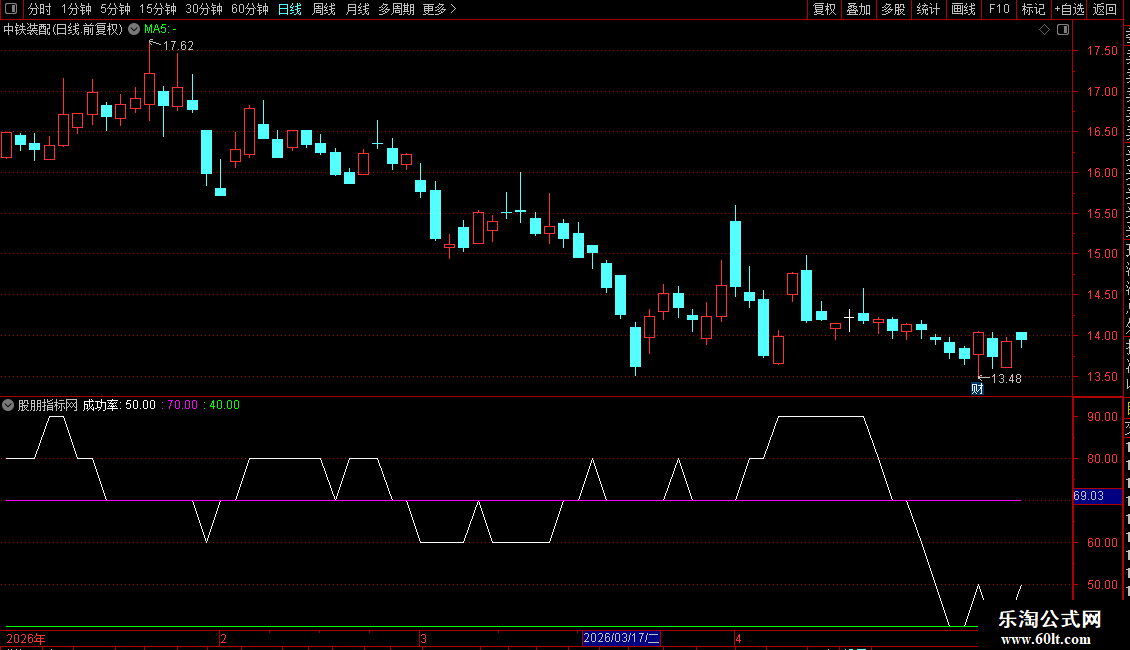Click the MA5 indicator label

point(160,30)
